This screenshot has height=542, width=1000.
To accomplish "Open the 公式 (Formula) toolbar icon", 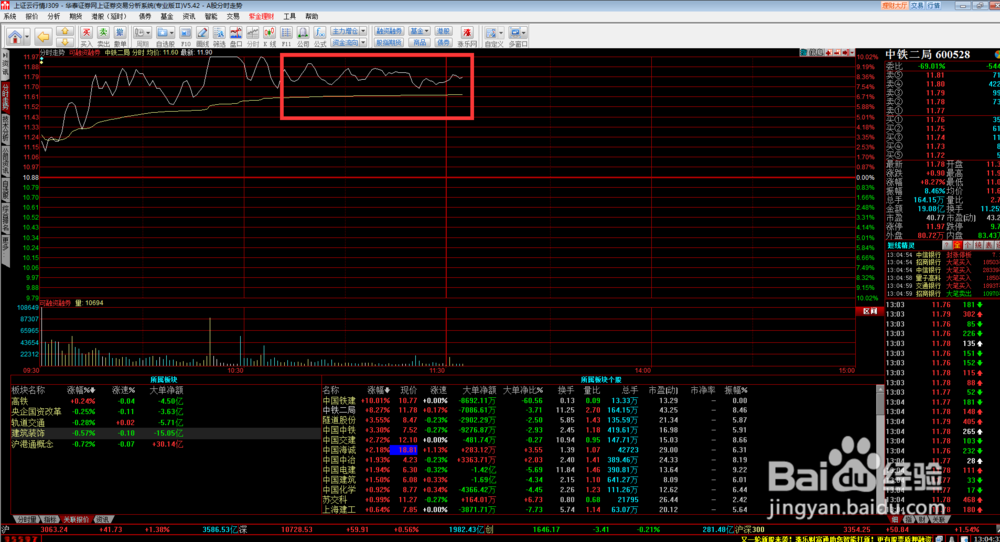I will coord(320,38).
